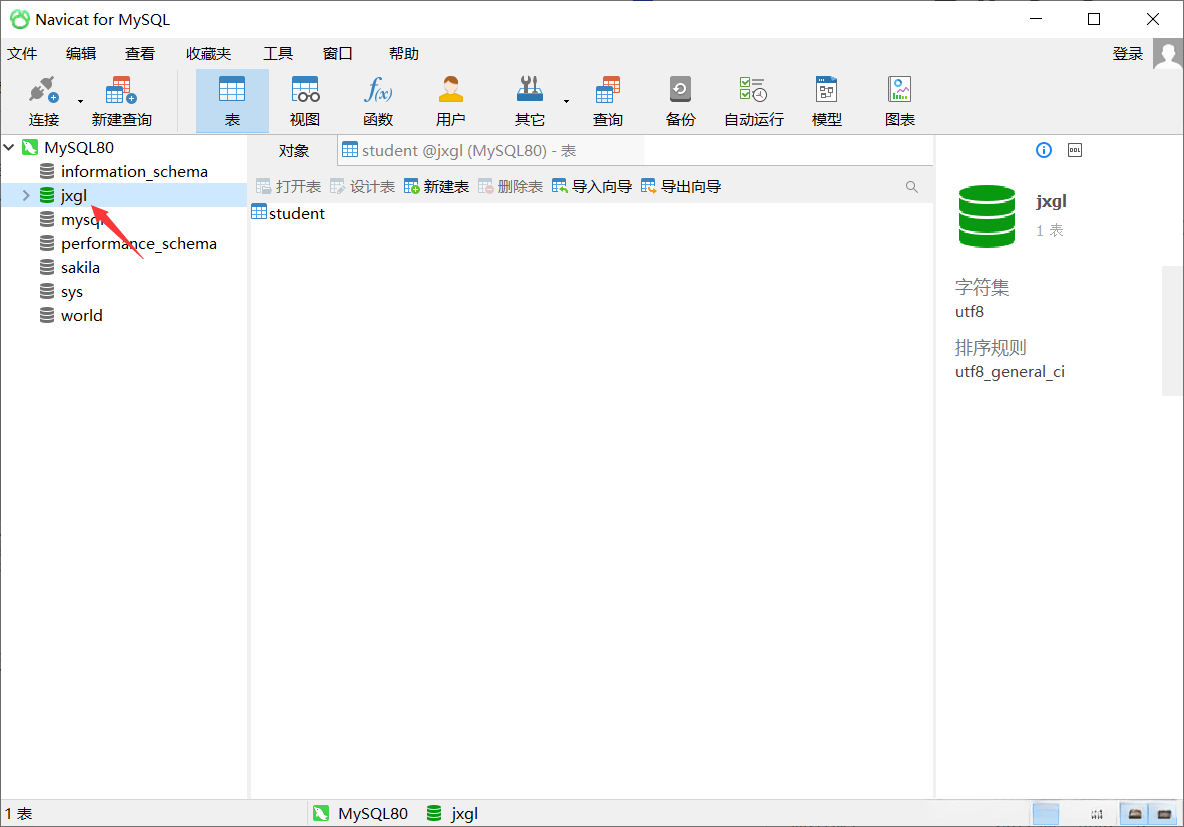Click the Connection (连接) toolbar icon
This screenshot has height=827, width=1184.
(43, 101)
